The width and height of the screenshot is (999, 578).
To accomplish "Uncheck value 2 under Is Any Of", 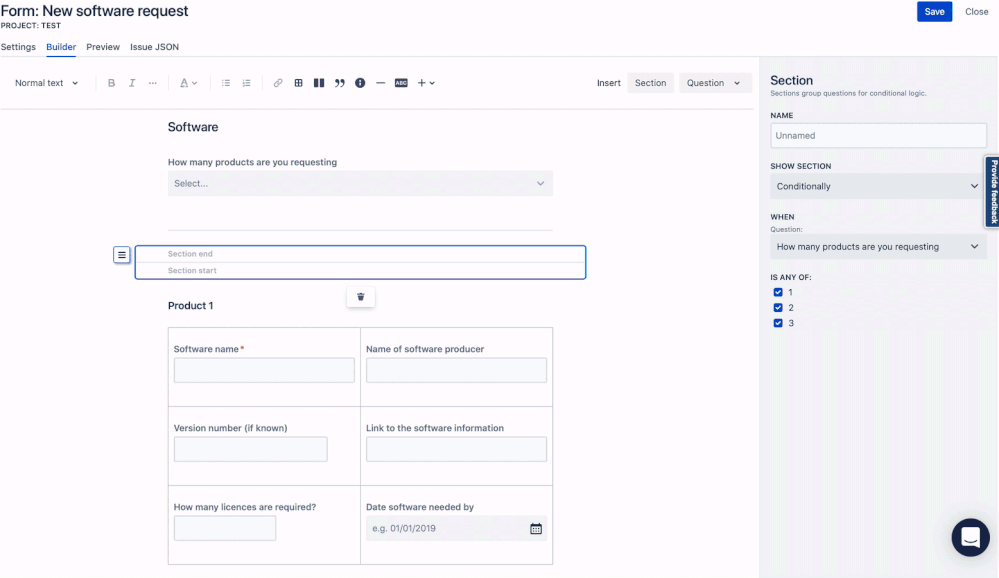I will [779, 307].
